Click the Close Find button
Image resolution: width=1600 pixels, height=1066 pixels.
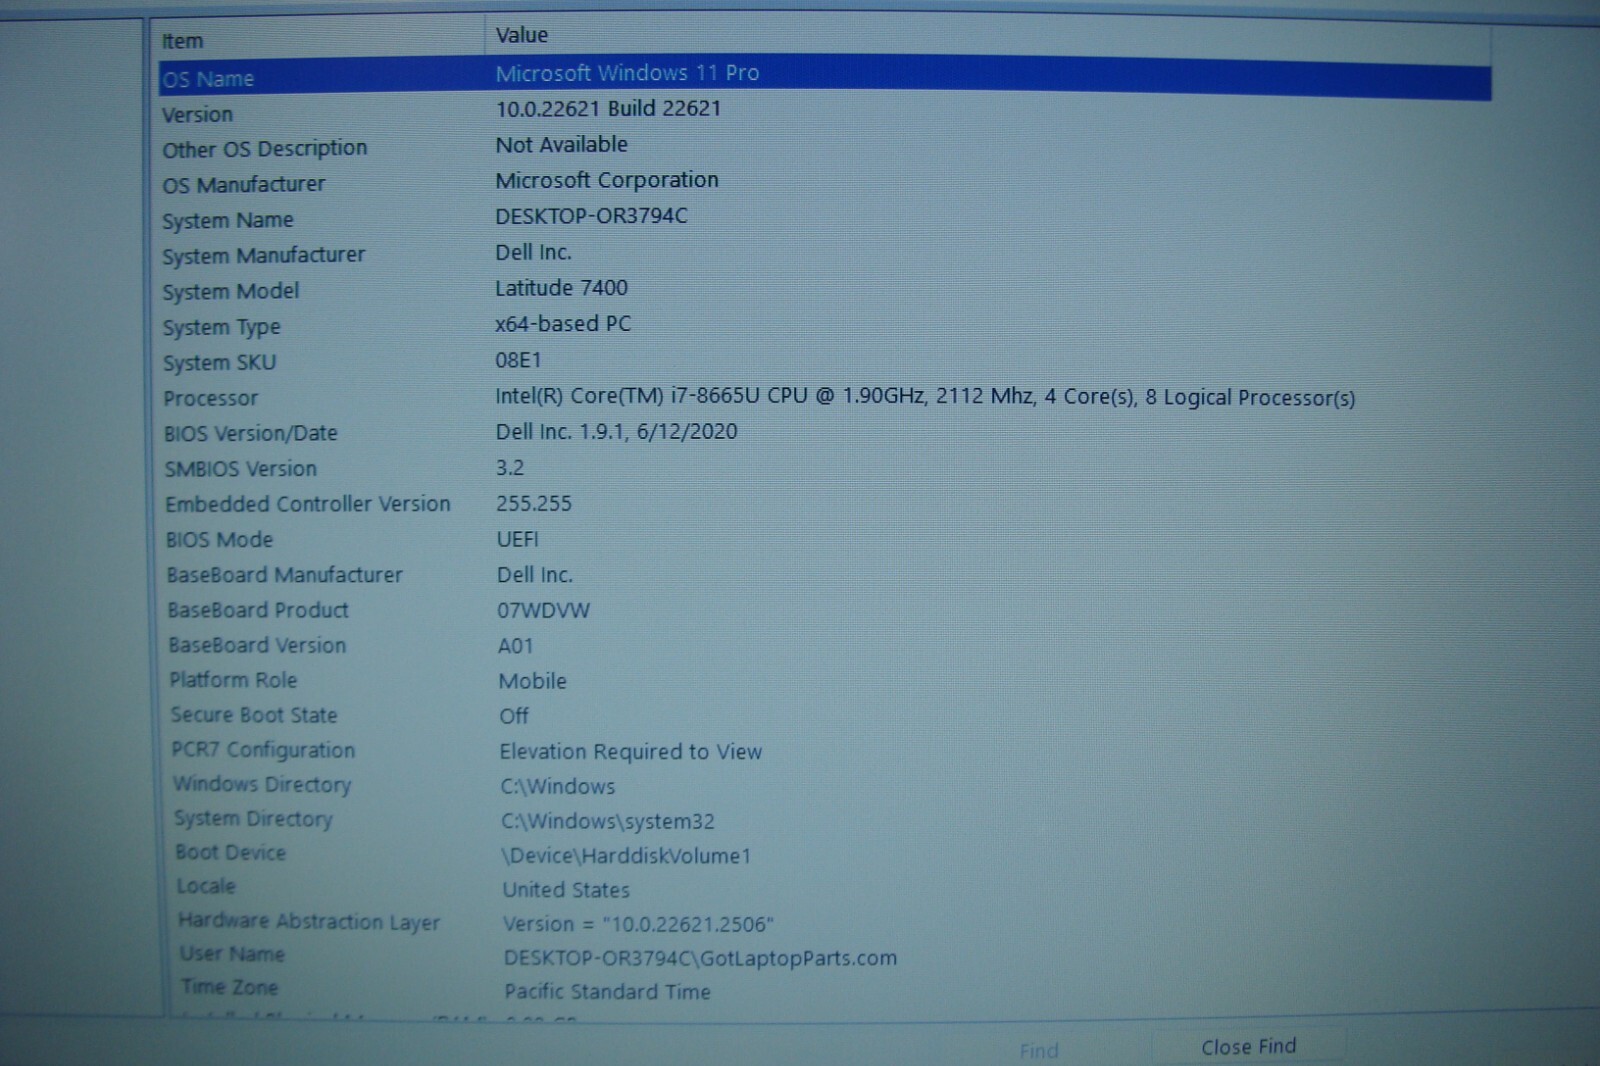pos(1248,1047)
